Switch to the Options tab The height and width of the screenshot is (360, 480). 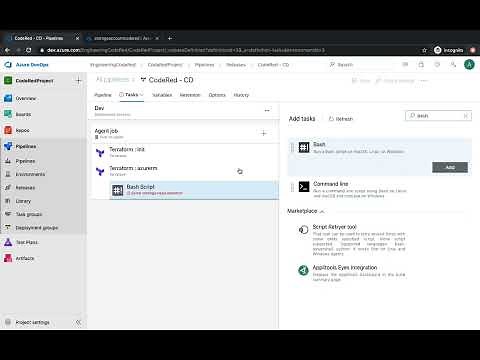[217, 95]
